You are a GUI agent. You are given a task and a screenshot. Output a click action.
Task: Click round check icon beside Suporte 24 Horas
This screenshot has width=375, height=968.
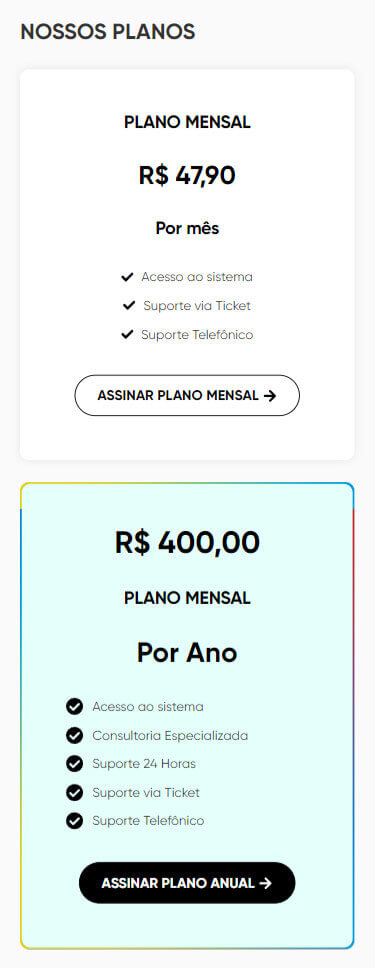(x=74, y=764)
